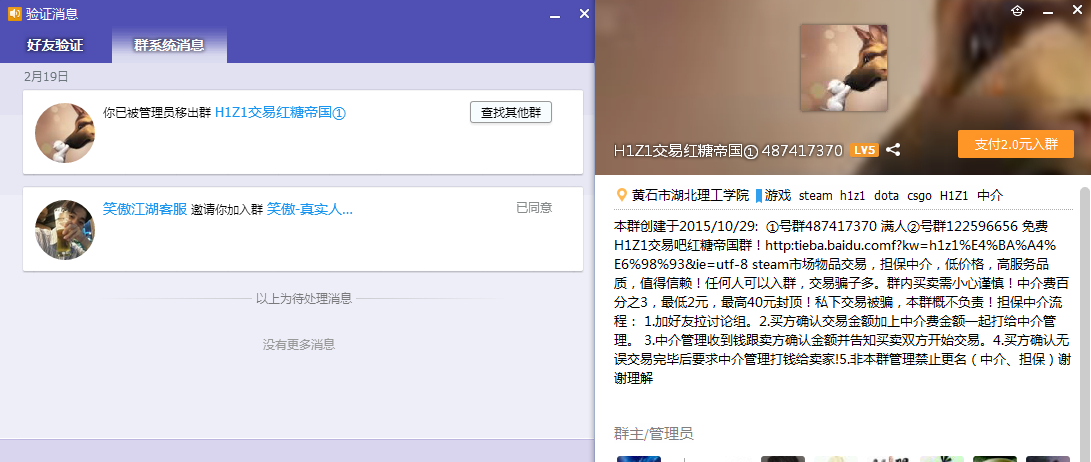Close the 验证消息 window
Image resolution: width=1091 pixels, height=462 pixels.
click(x=584, y=13)
